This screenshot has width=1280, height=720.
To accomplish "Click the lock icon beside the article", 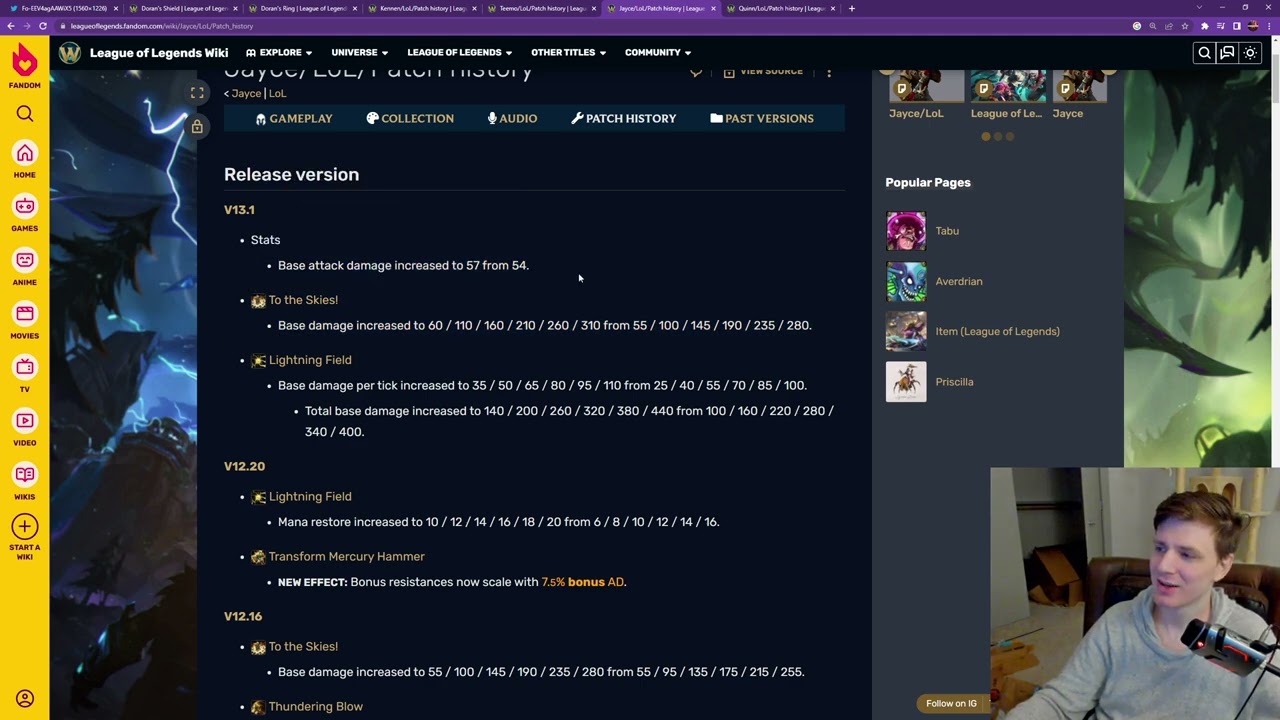I will 197,126.
